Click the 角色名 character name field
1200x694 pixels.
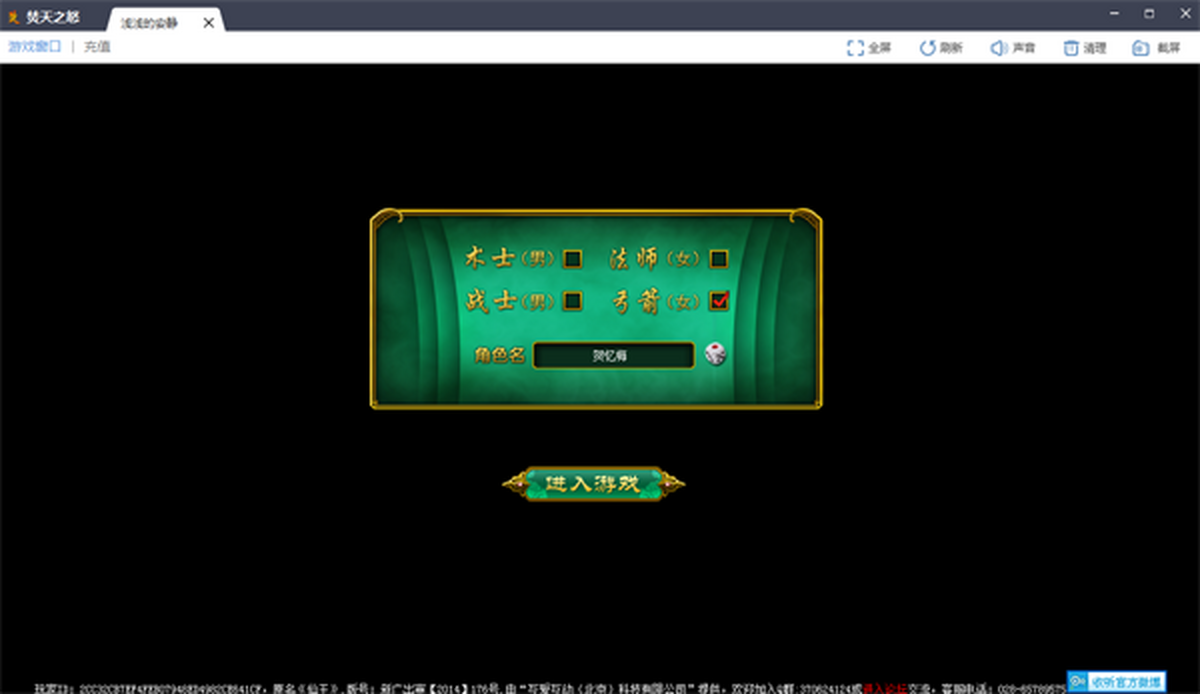coord(613,355)
